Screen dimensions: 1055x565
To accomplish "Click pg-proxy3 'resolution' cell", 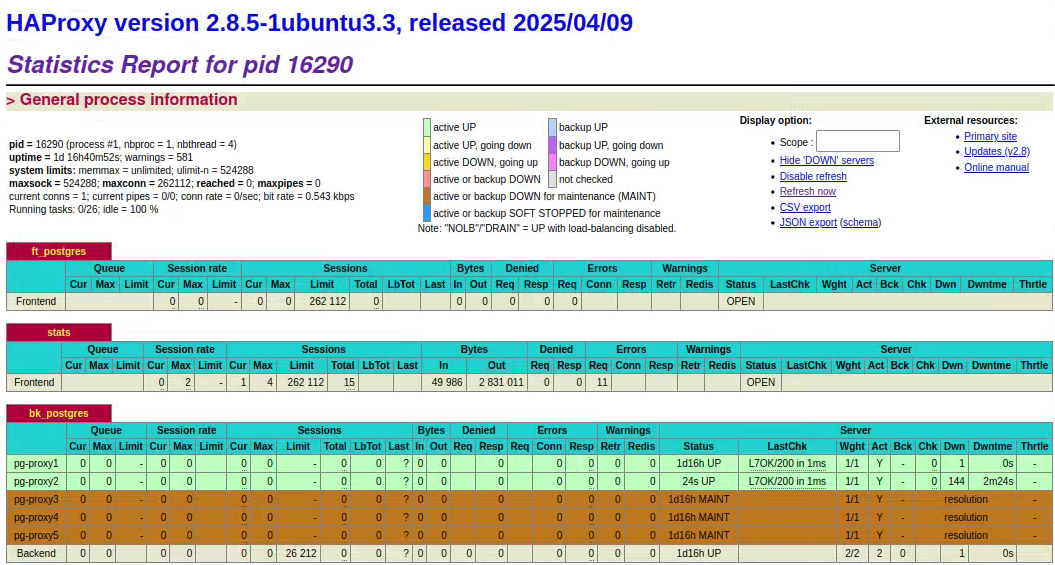I will [966, 499].
